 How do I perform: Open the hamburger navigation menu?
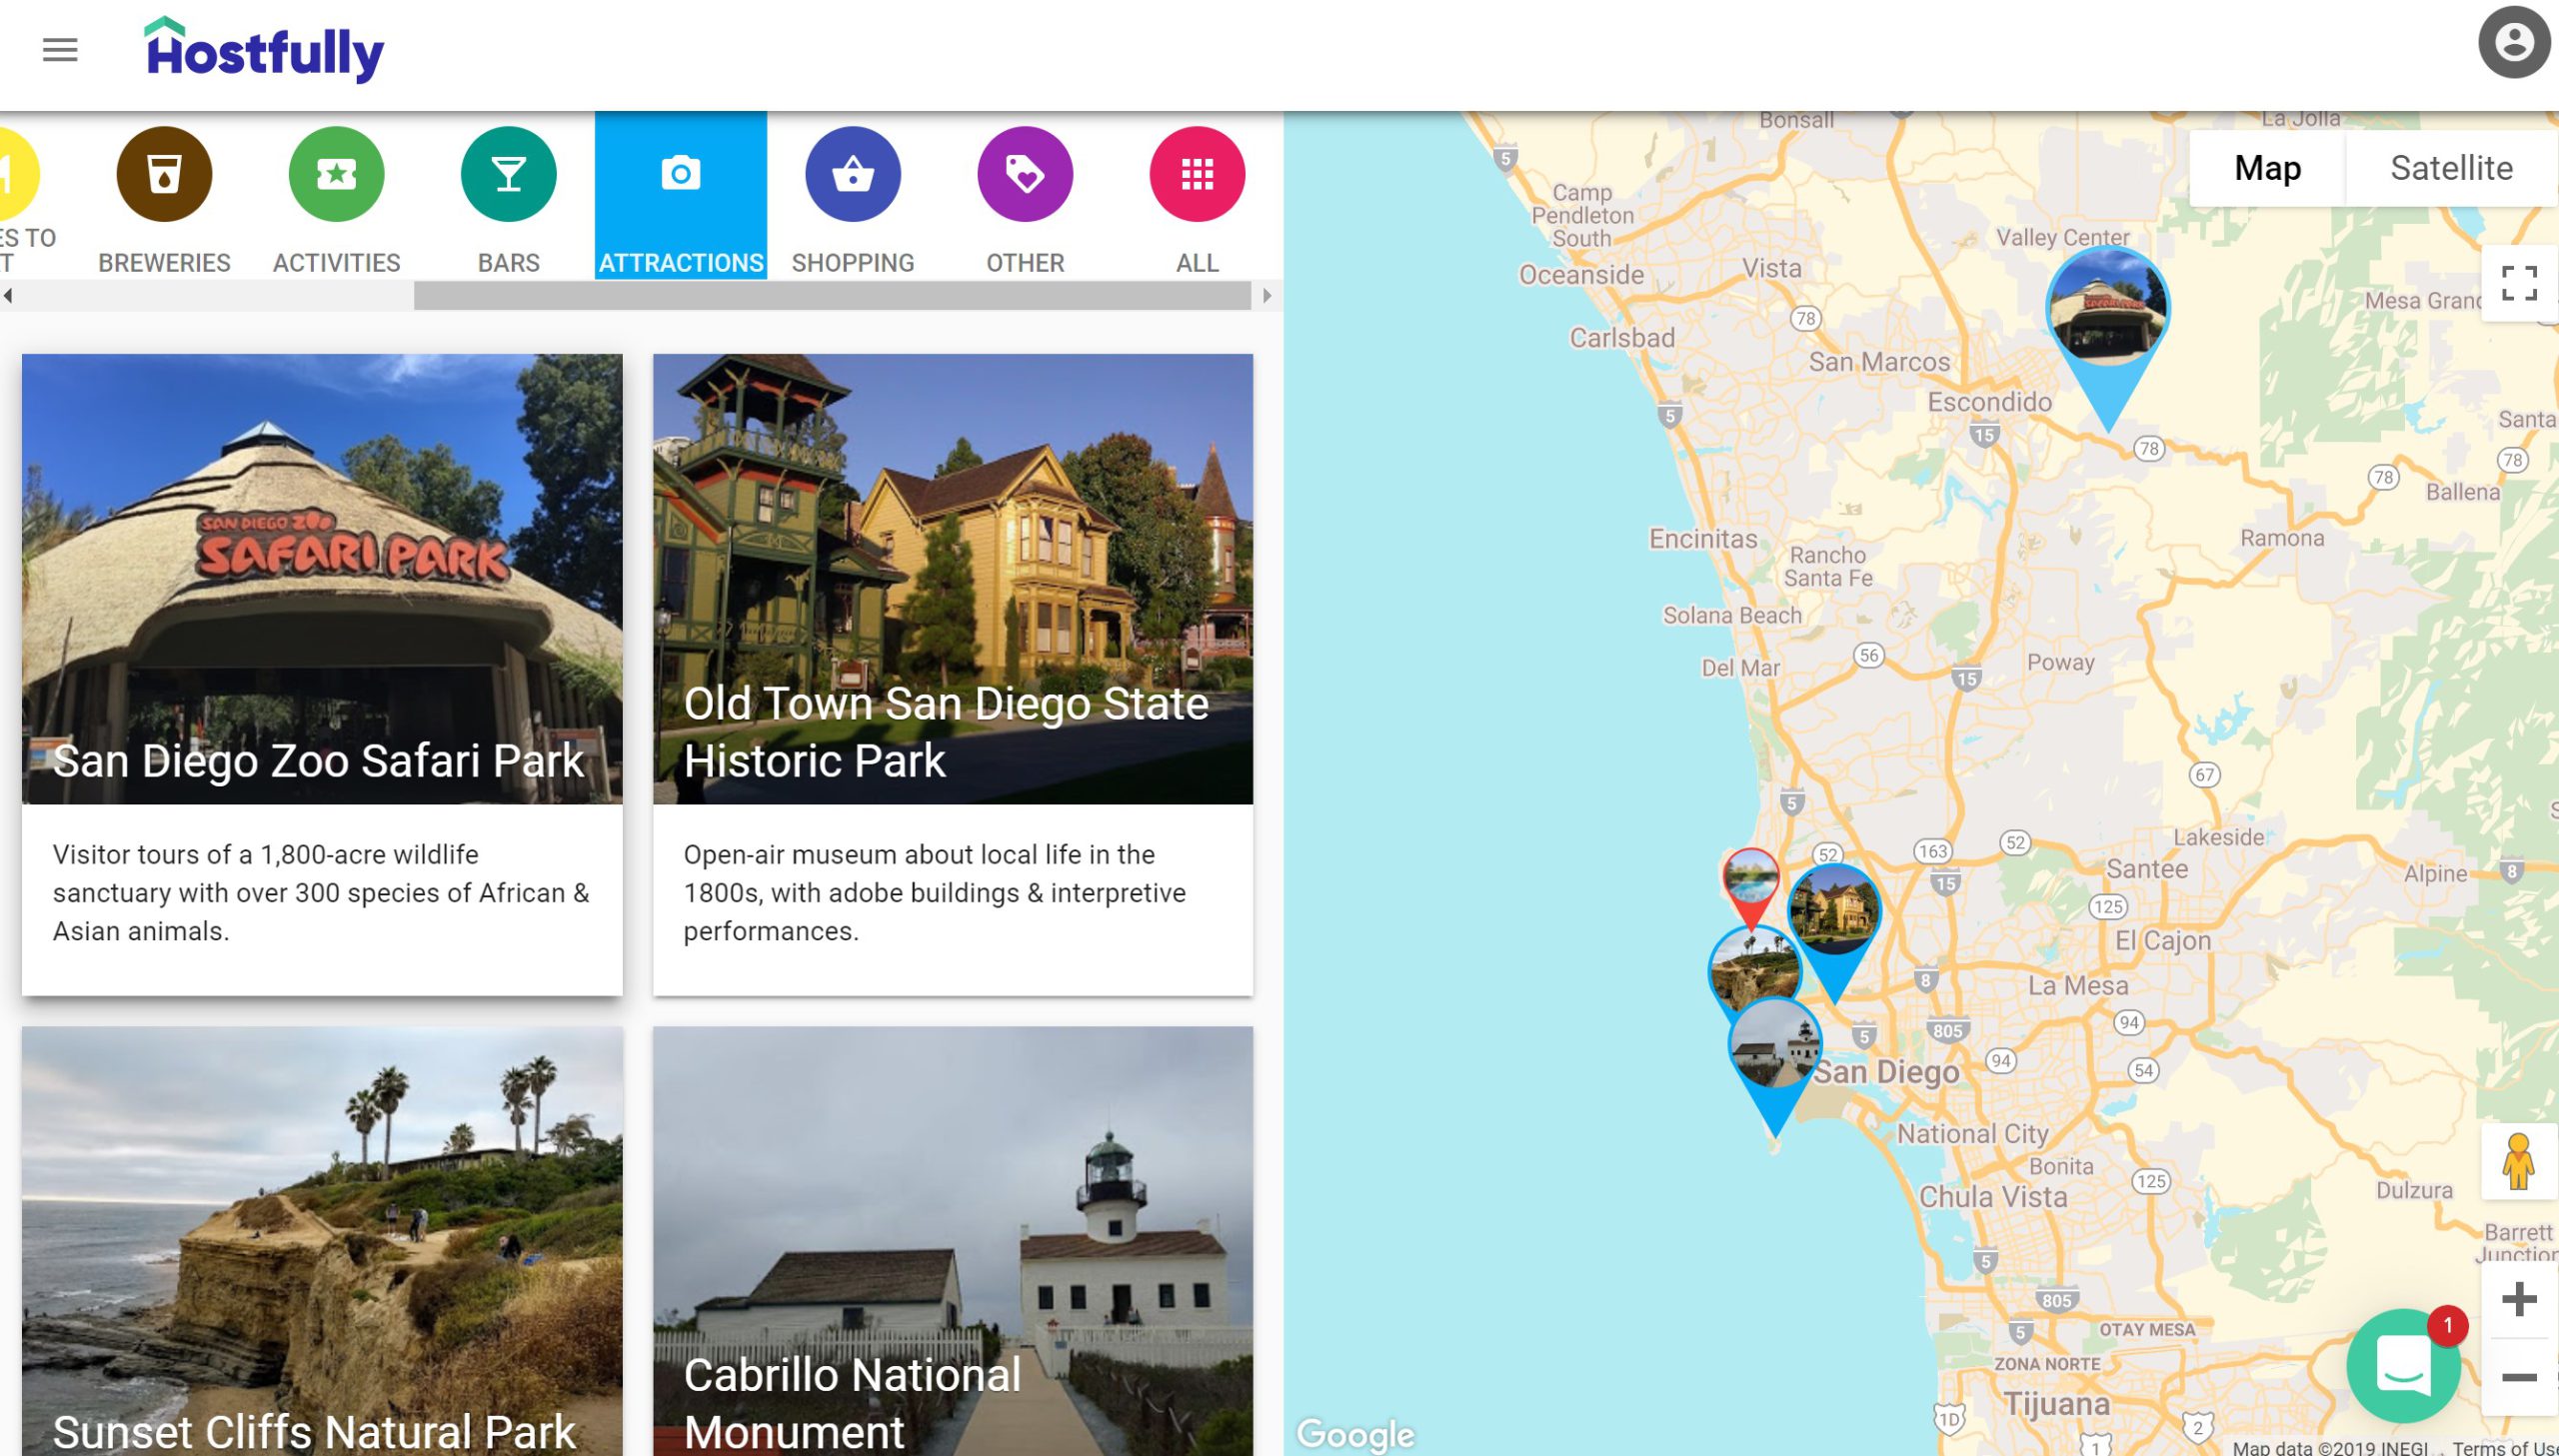60,50
